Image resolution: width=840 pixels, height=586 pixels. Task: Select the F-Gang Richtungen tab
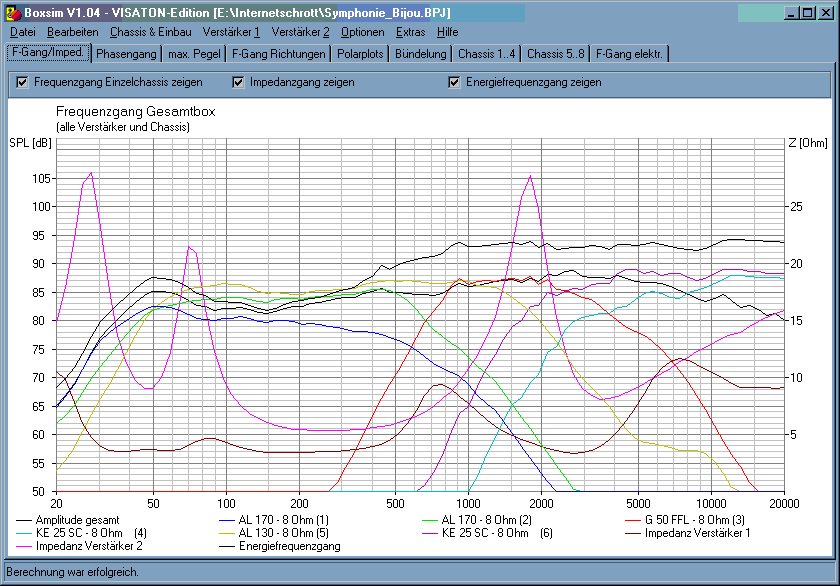[x=279, y=54]
